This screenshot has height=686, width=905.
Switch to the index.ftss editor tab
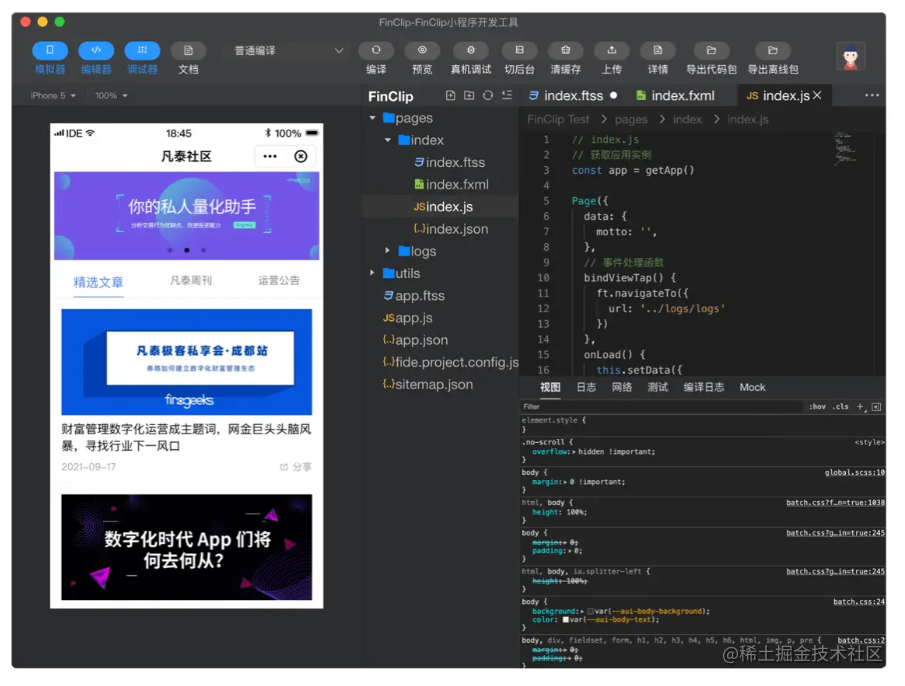572,96
